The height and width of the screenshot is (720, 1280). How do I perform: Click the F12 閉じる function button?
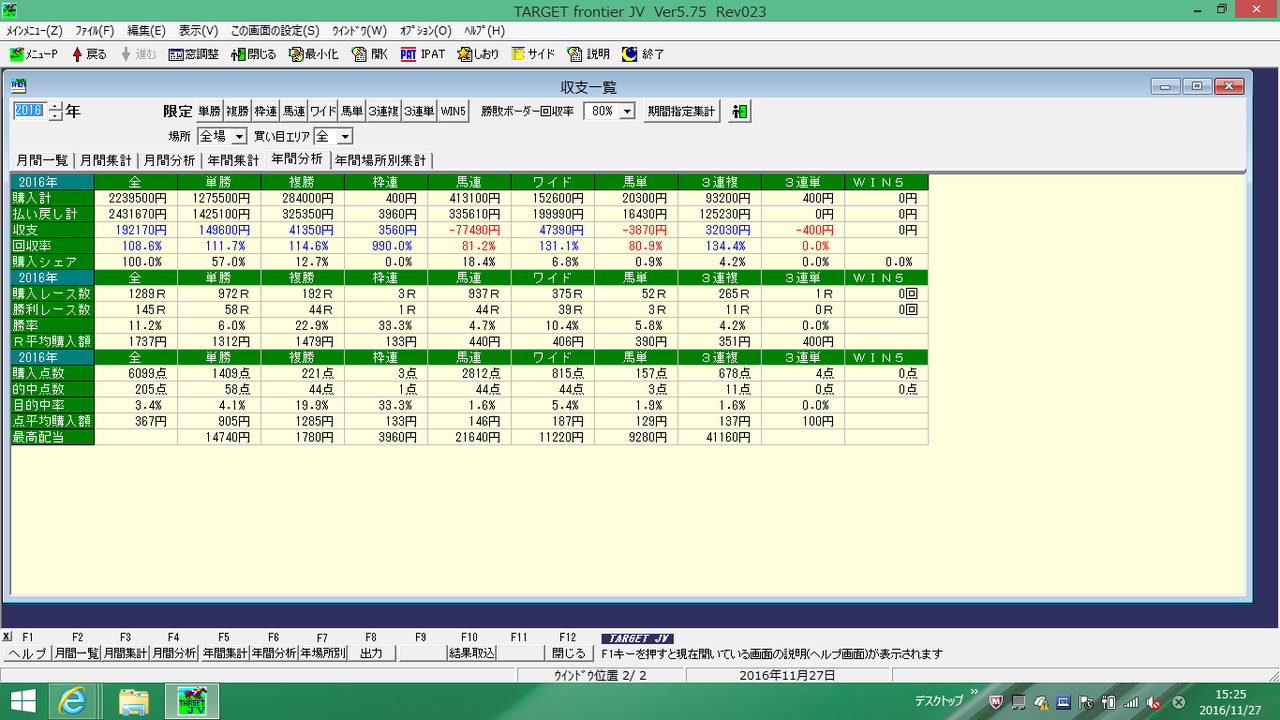click(568, 654)
